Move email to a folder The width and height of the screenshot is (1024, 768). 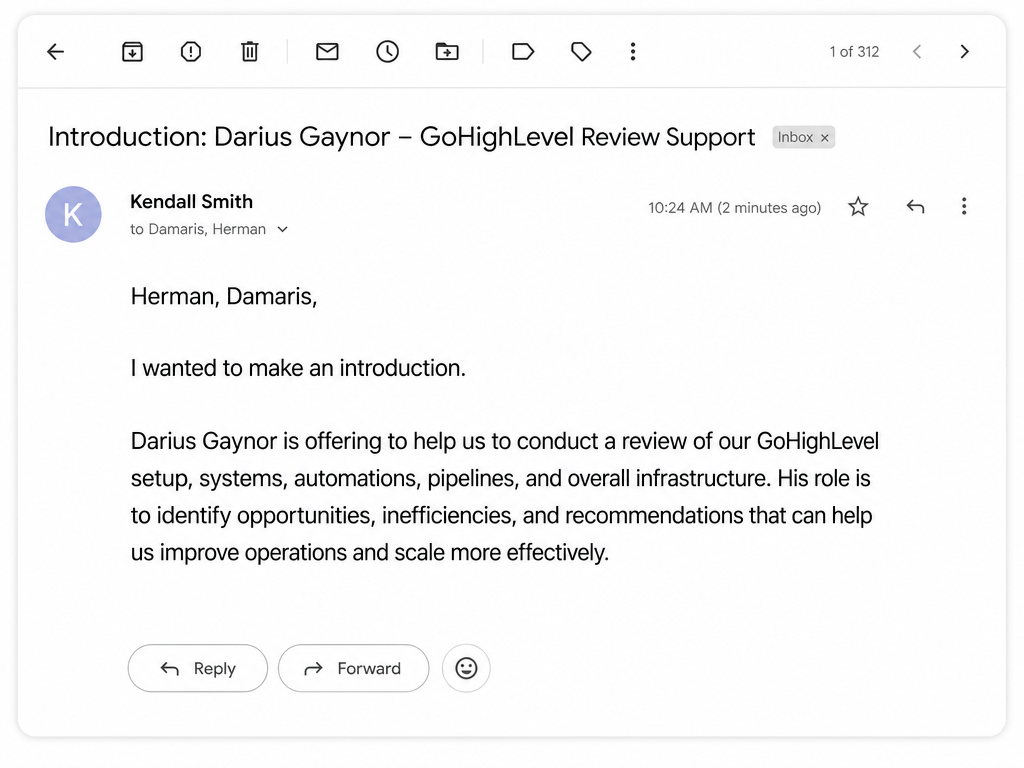[447, 52]
